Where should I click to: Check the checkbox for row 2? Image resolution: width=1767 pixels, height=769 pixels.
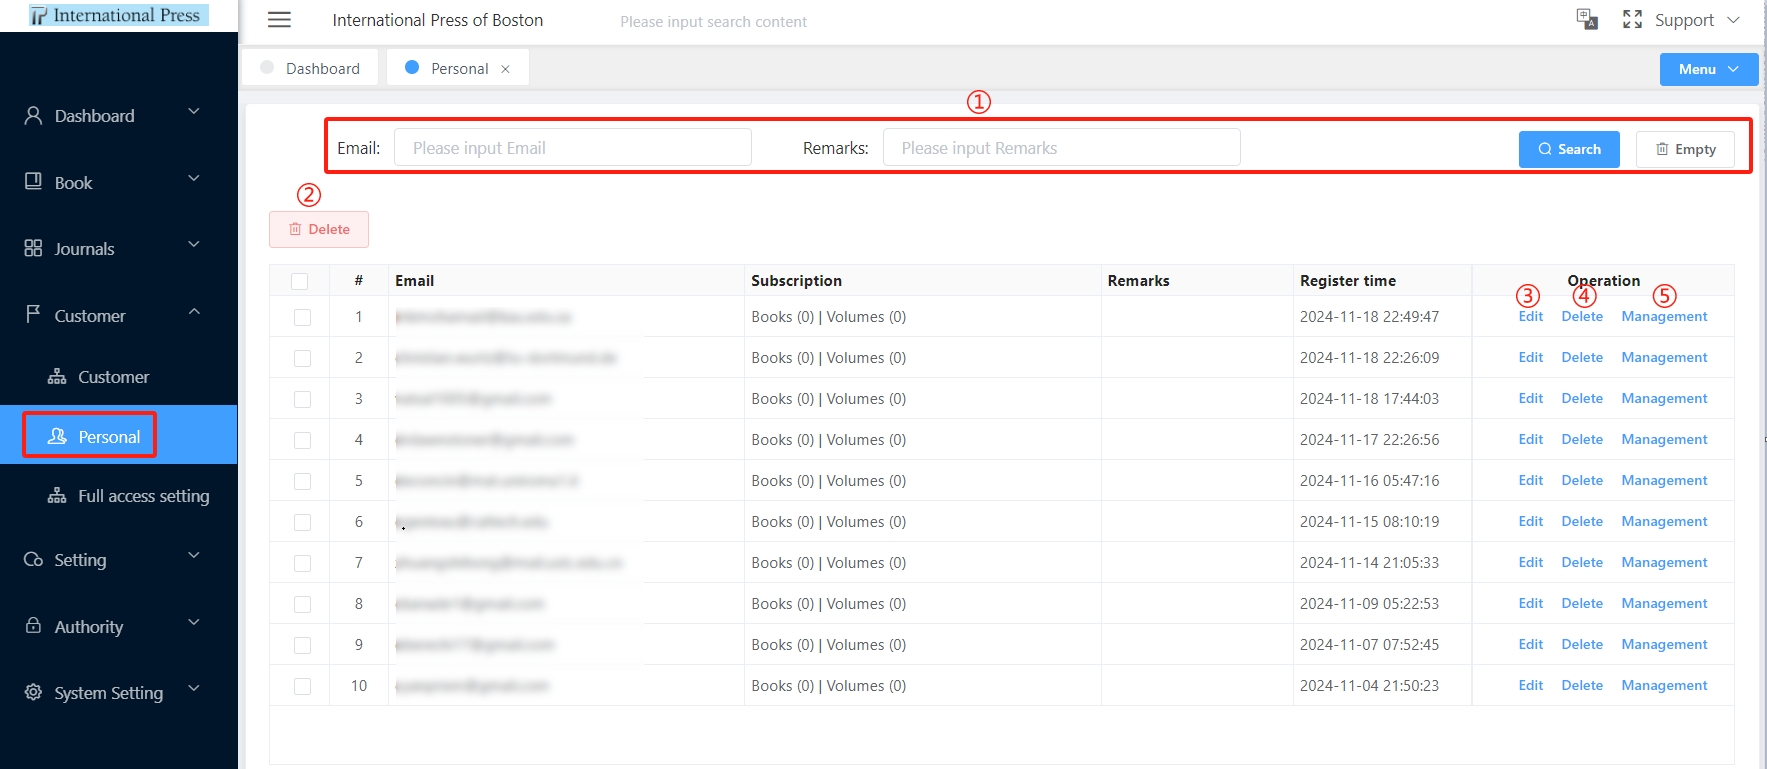point(302,358)
